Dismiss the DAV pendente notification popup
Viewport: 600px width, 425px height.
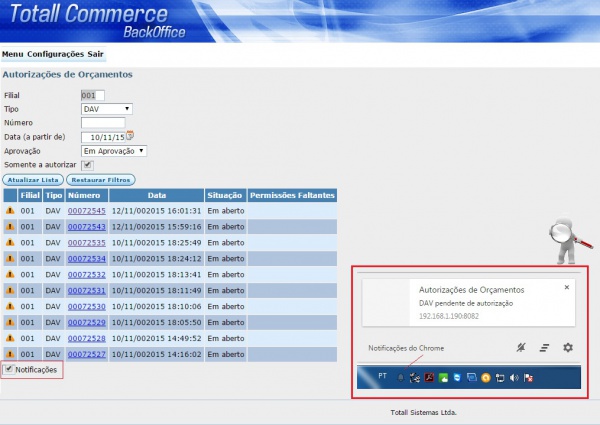pos(566,287)
